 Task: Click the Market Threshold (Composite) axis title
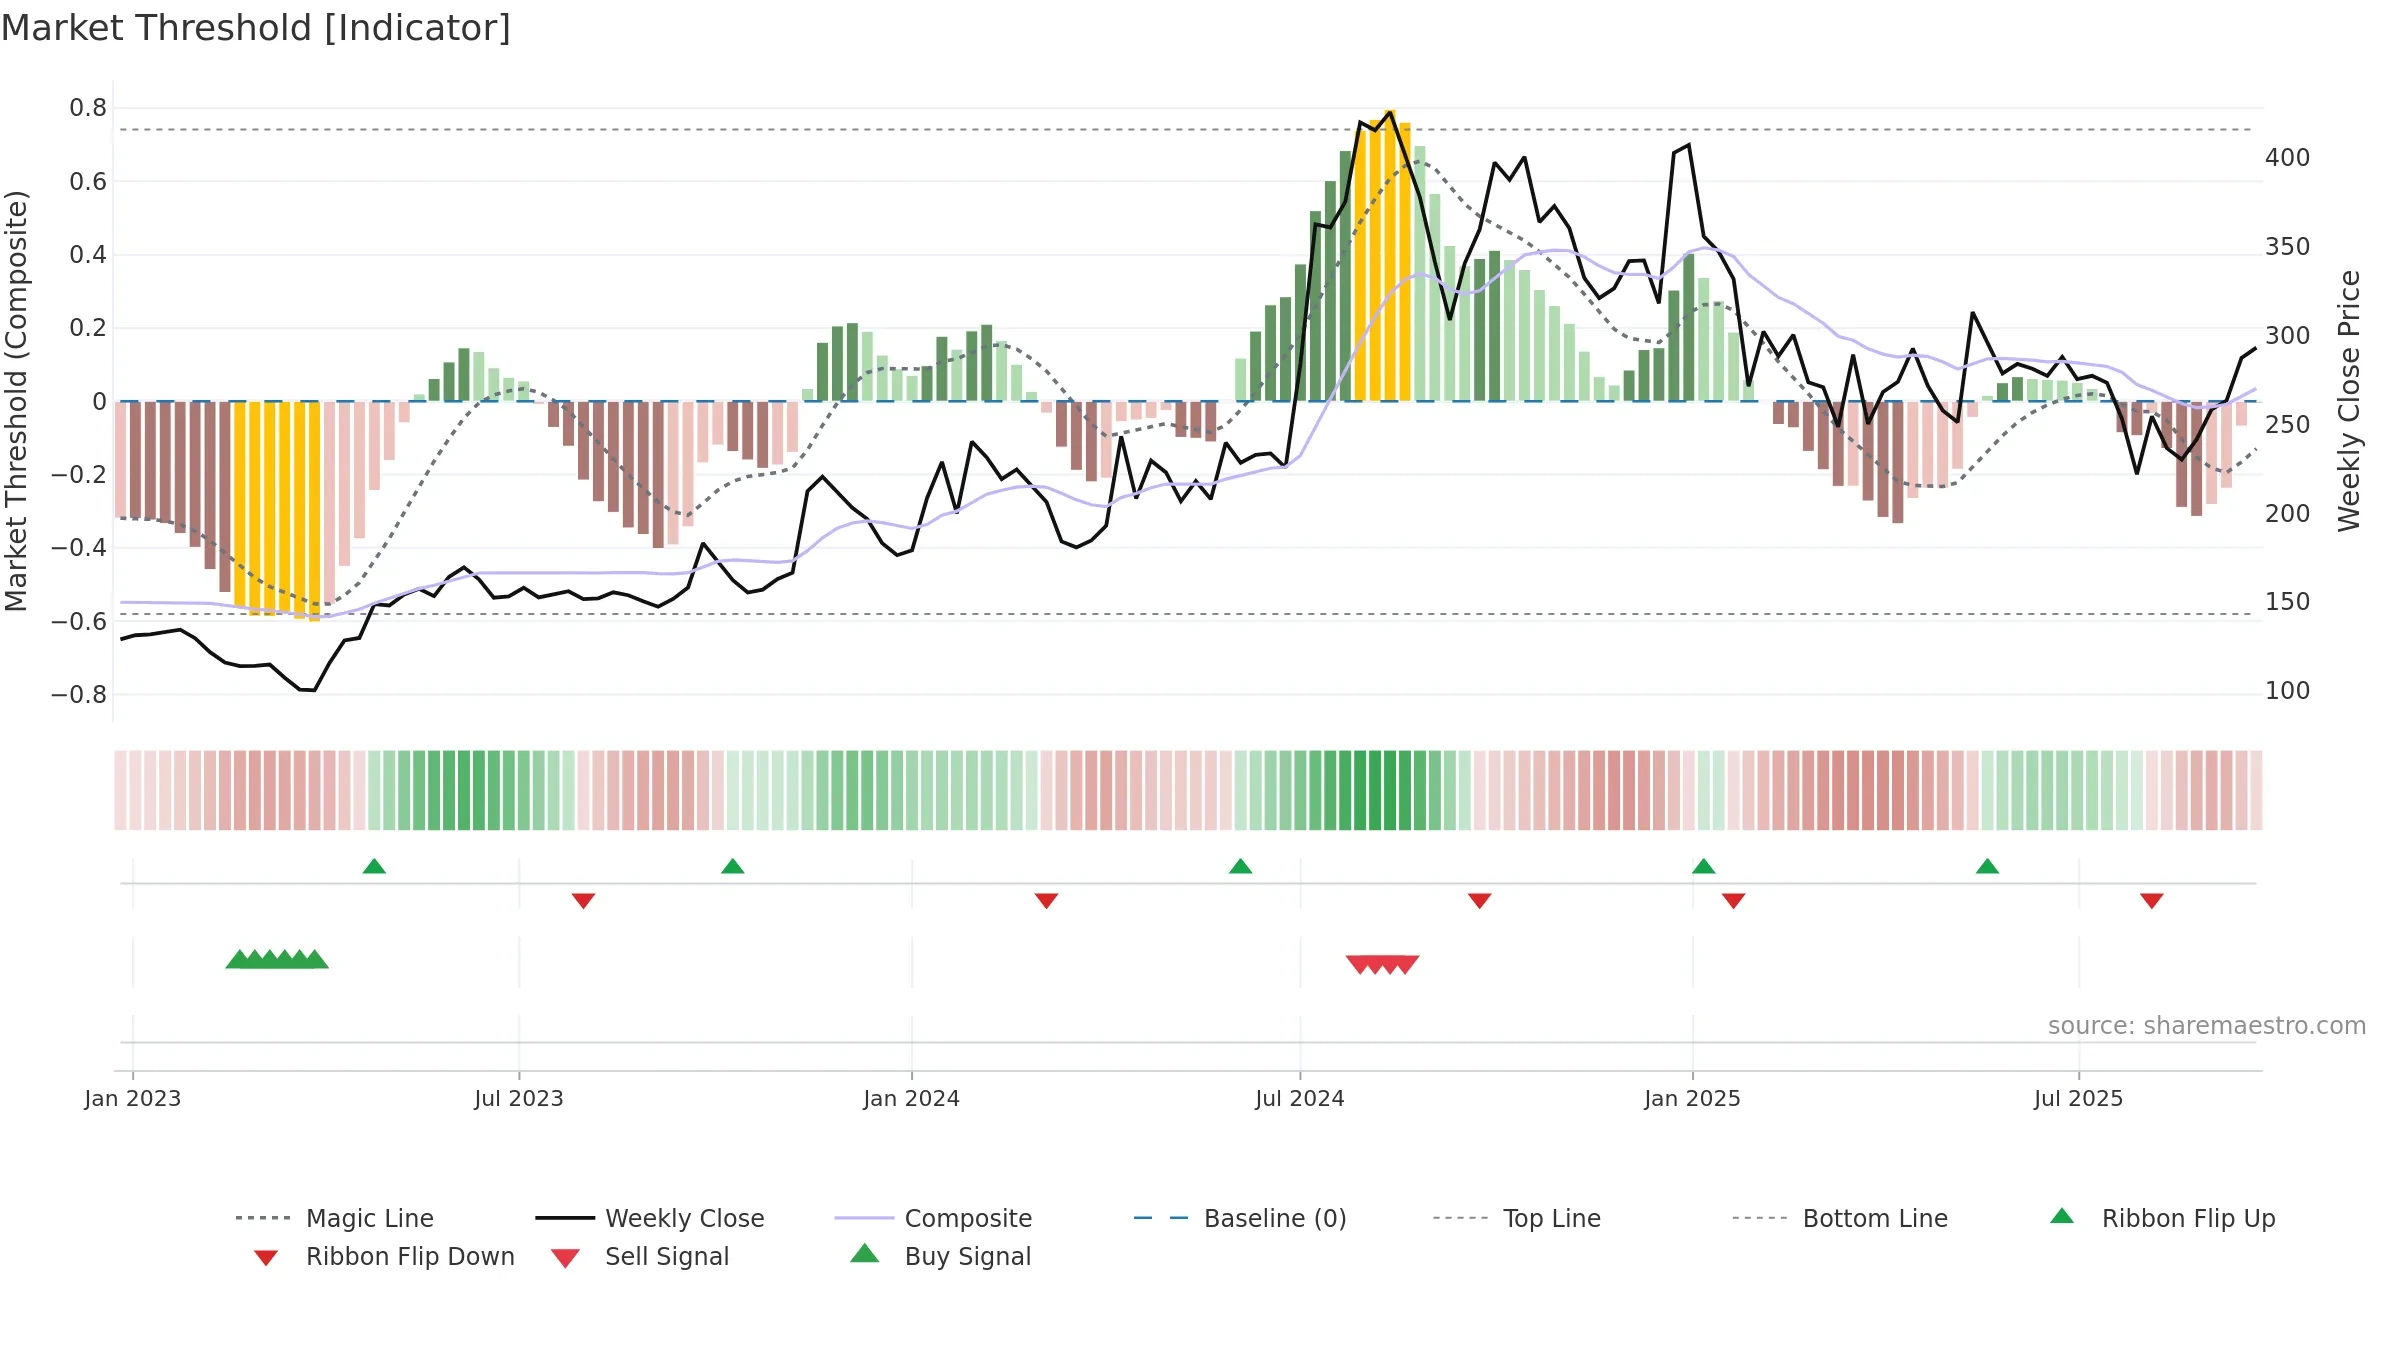tap(16, 401)
